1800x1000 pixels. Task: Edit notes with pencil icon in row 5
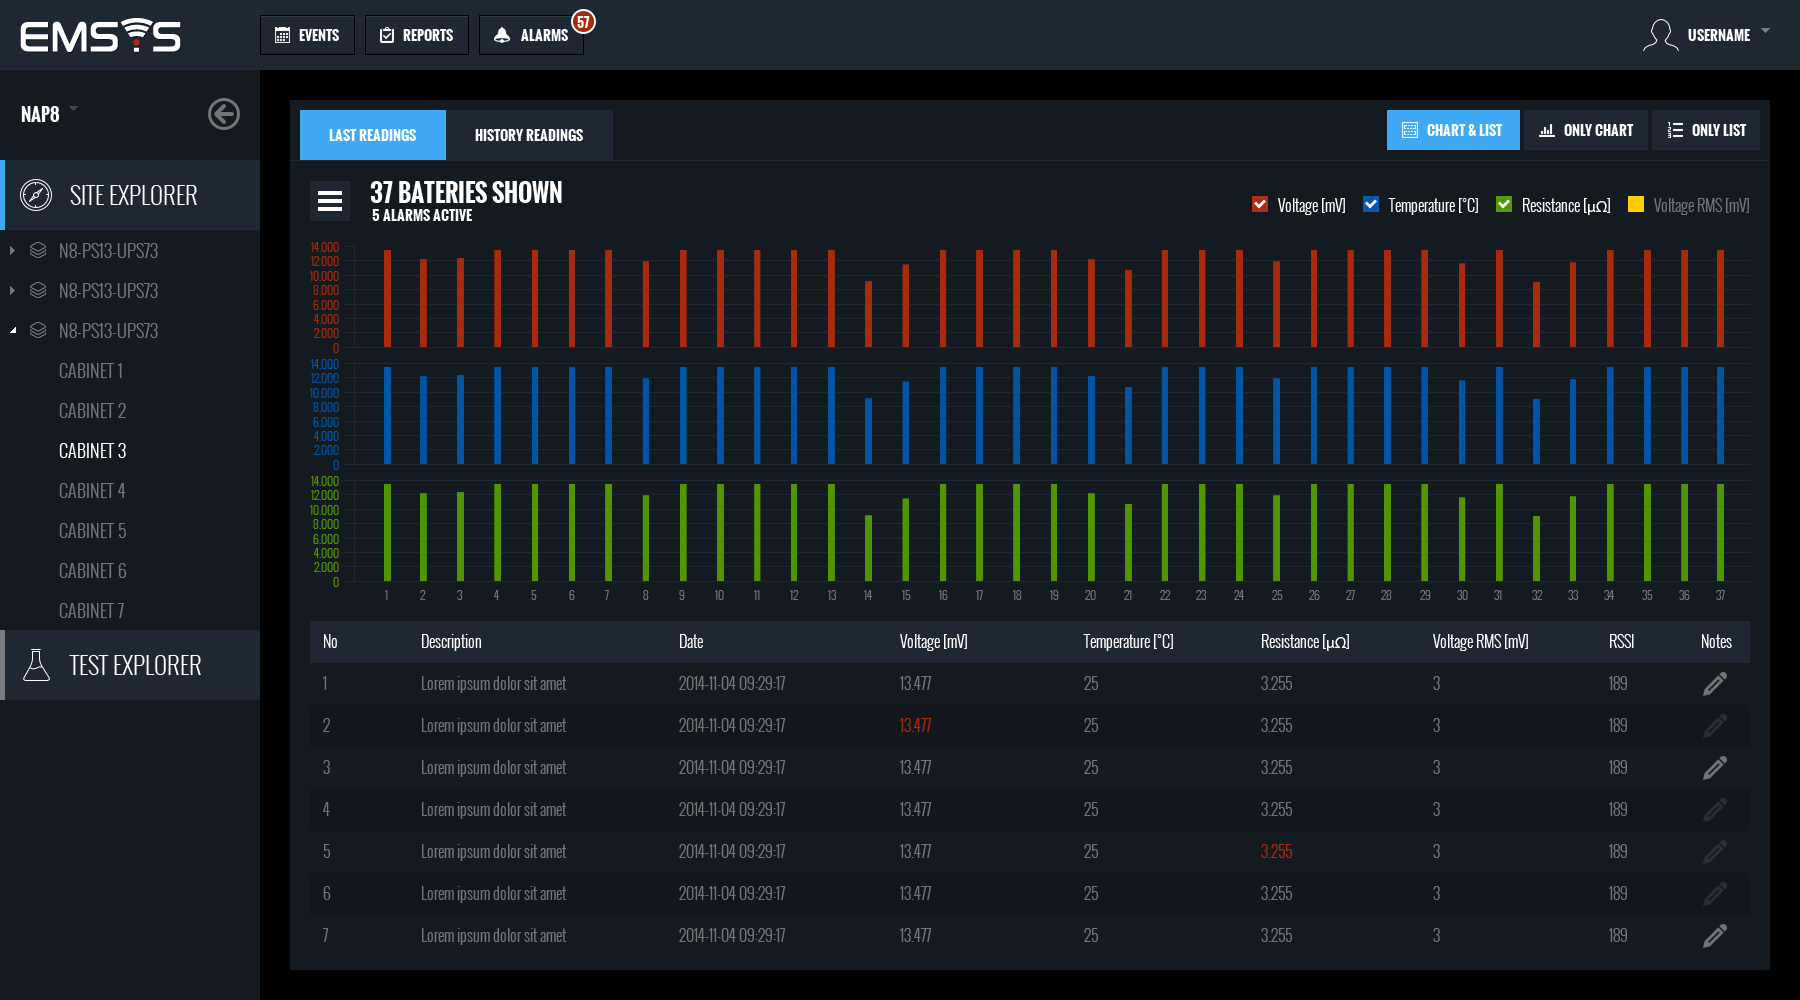[1715, 852]
